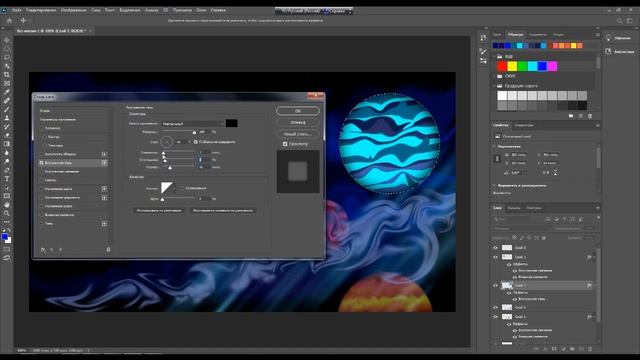Select the Brush tool
Image resolution: width=640 pixels, height=360 pixels.
[x=7, y=109]
